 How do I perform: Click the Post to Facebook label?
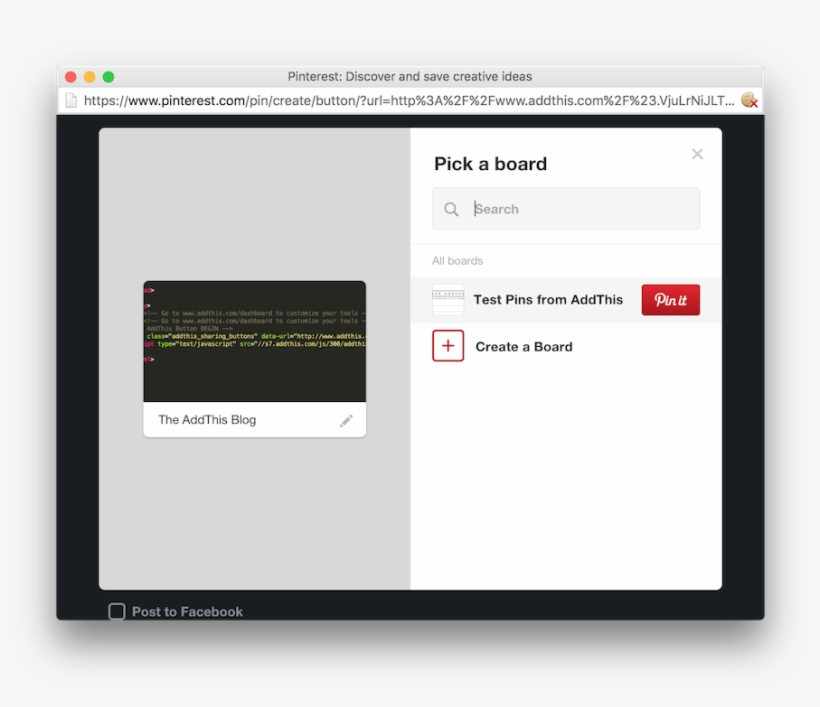[x=187, y=612]
